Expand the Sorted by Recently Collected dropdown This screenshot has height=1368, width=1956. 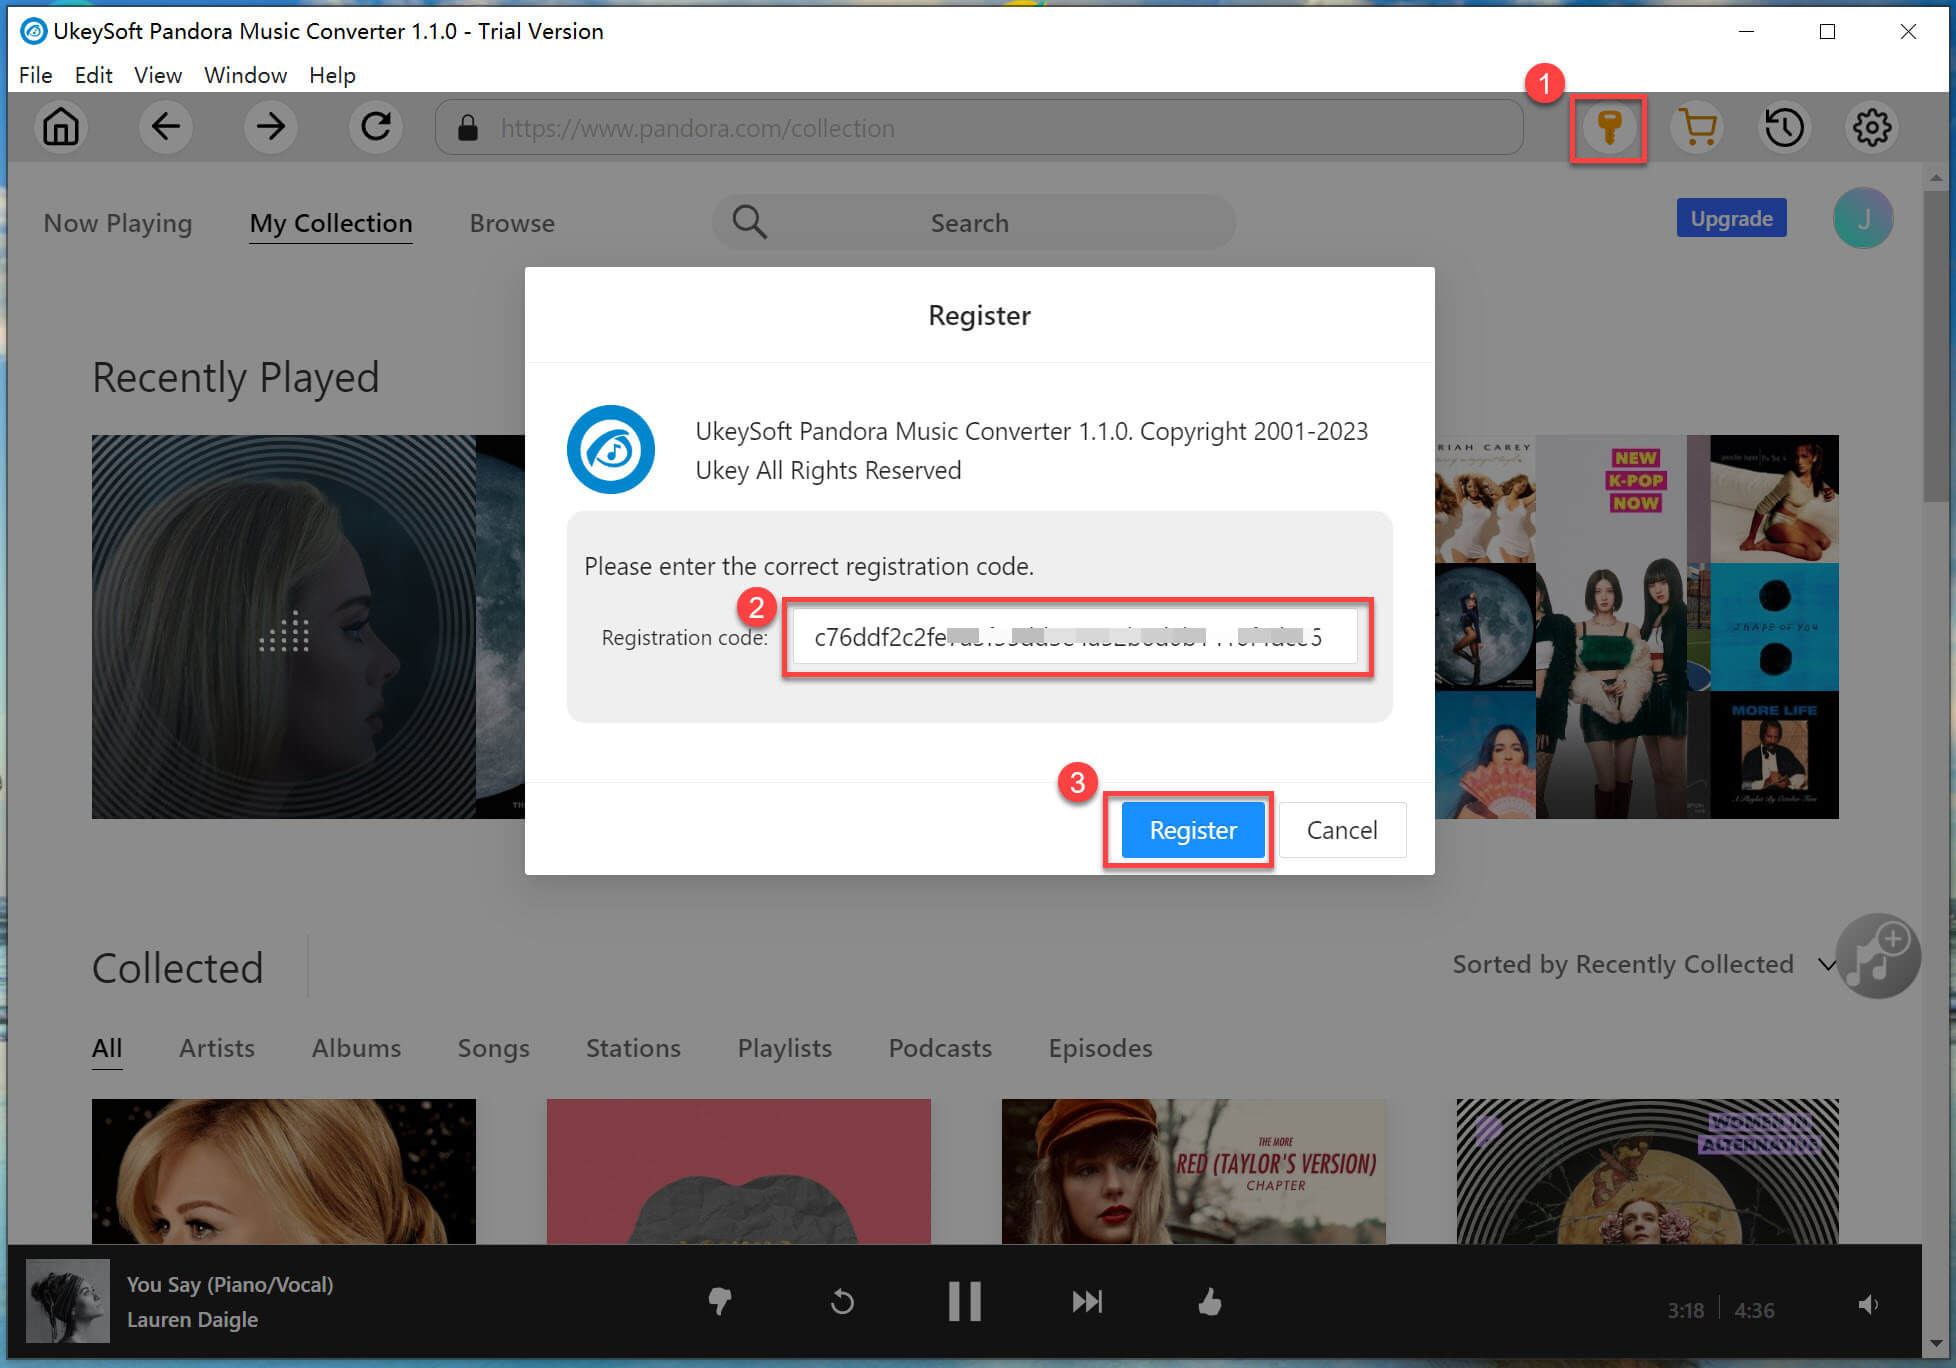coord(1830,965)
